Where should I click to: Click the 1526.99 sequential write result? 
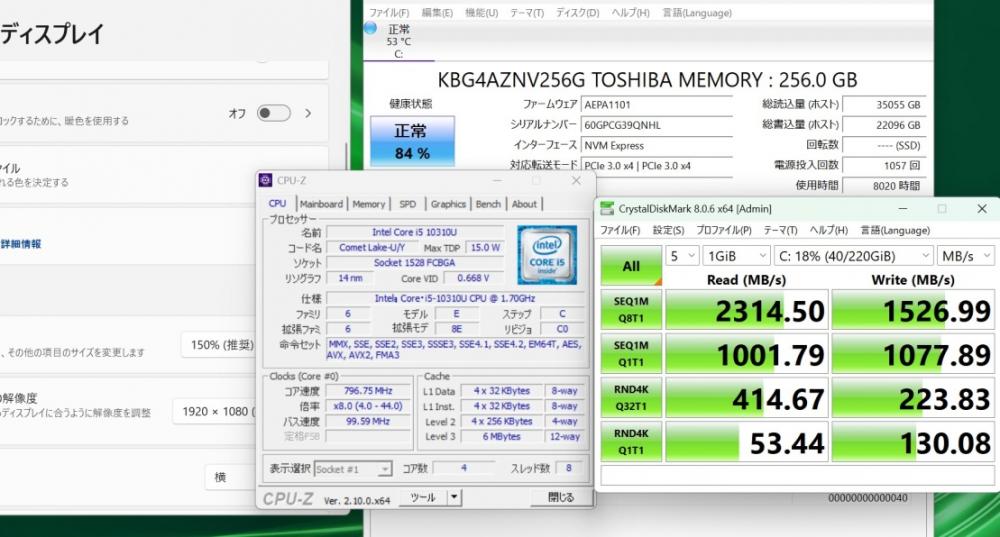pos(913,310)
